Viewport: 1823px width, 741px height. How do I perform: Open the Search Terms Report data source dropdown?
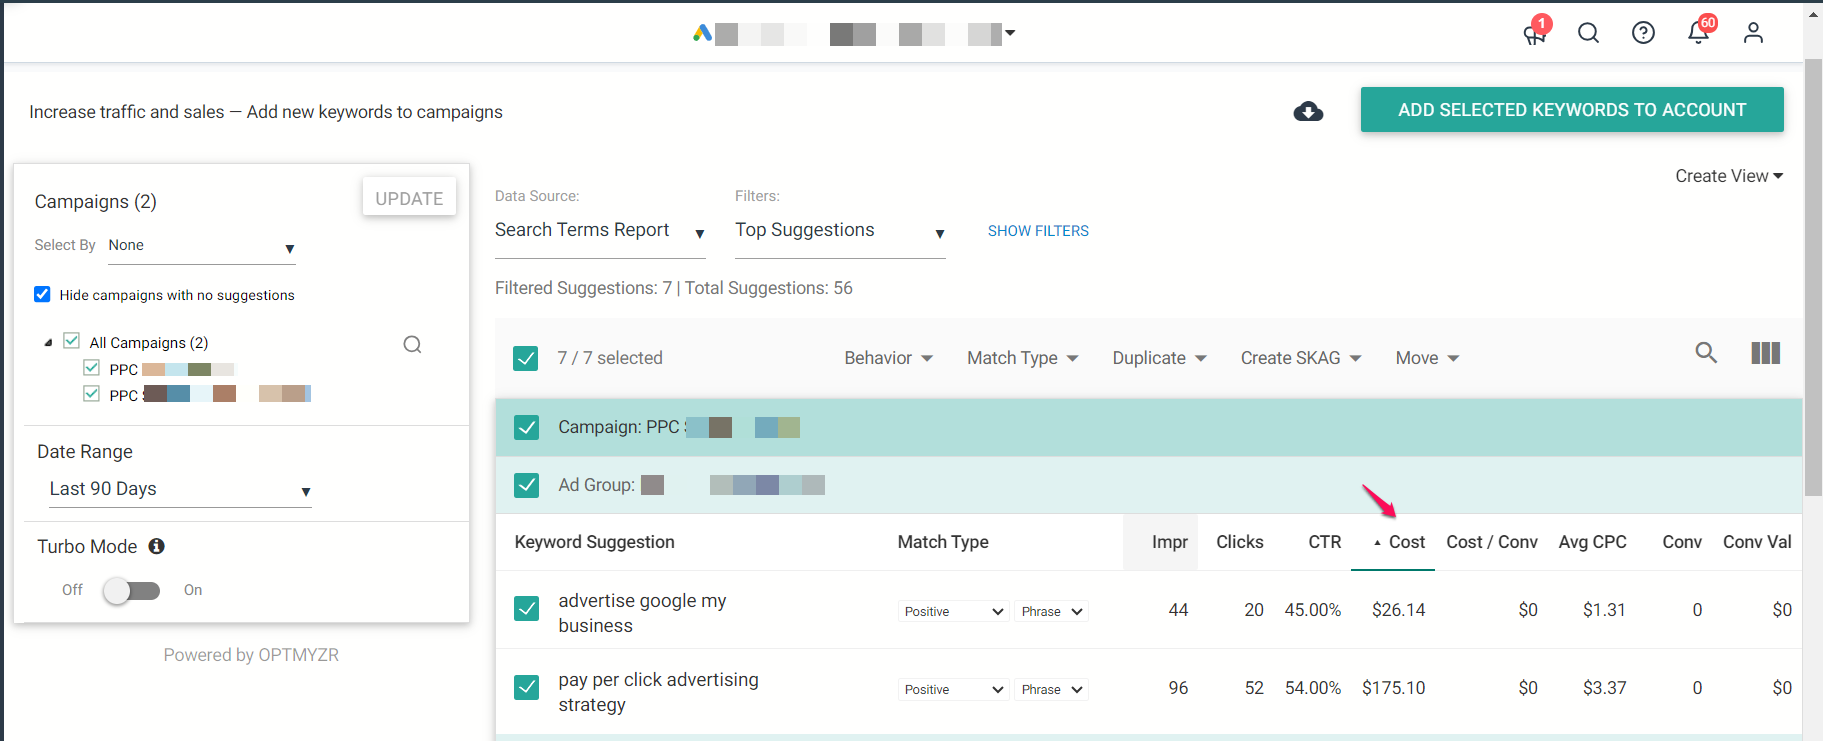[600, 231]
